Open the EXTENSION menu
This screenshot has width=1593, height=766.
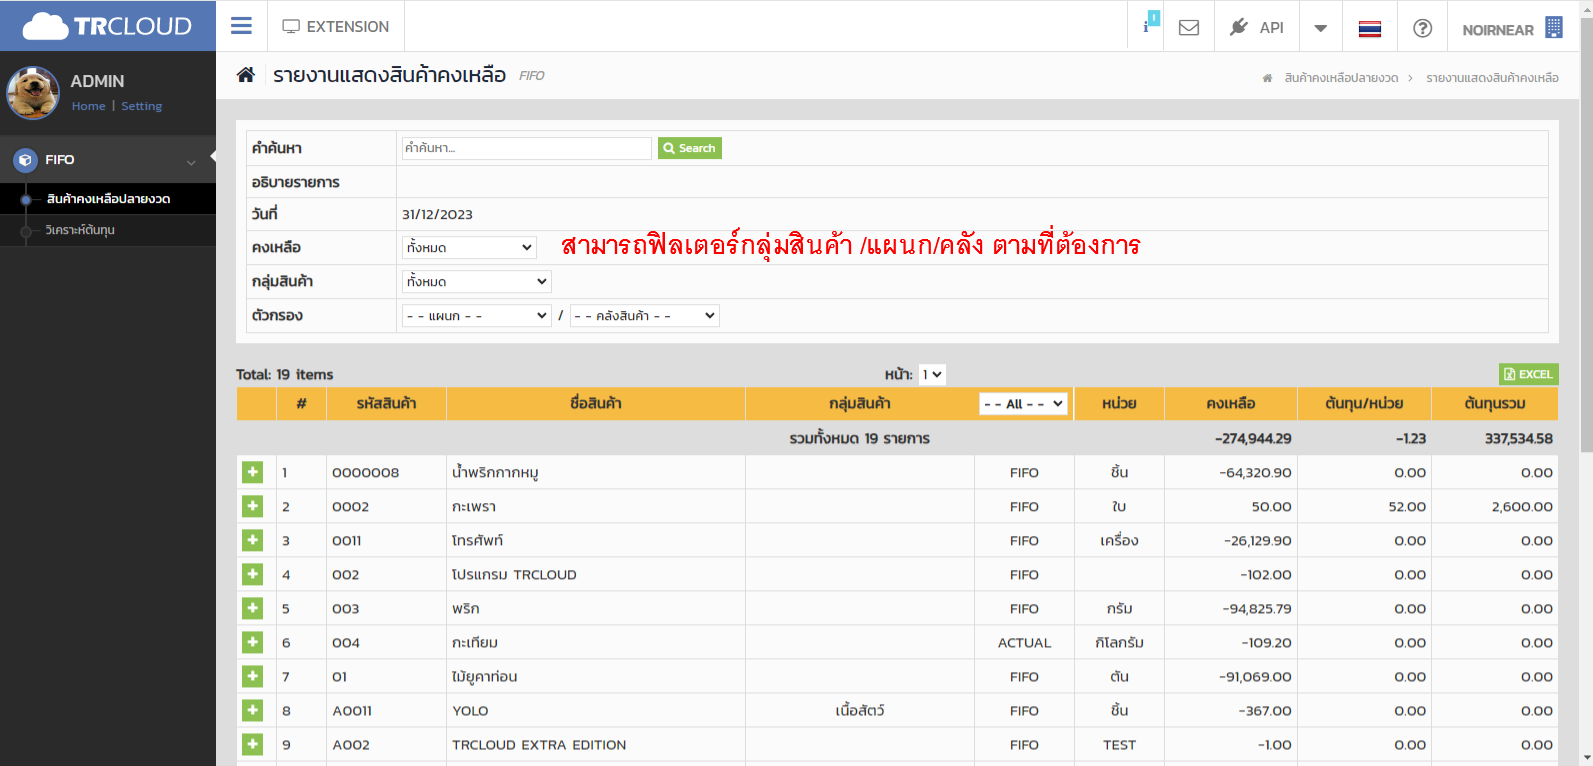[336, 27]
